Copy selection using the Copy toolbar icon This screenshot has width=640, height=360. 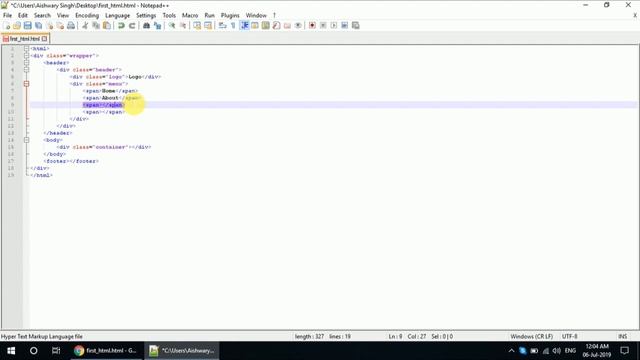tap(96, 26)
